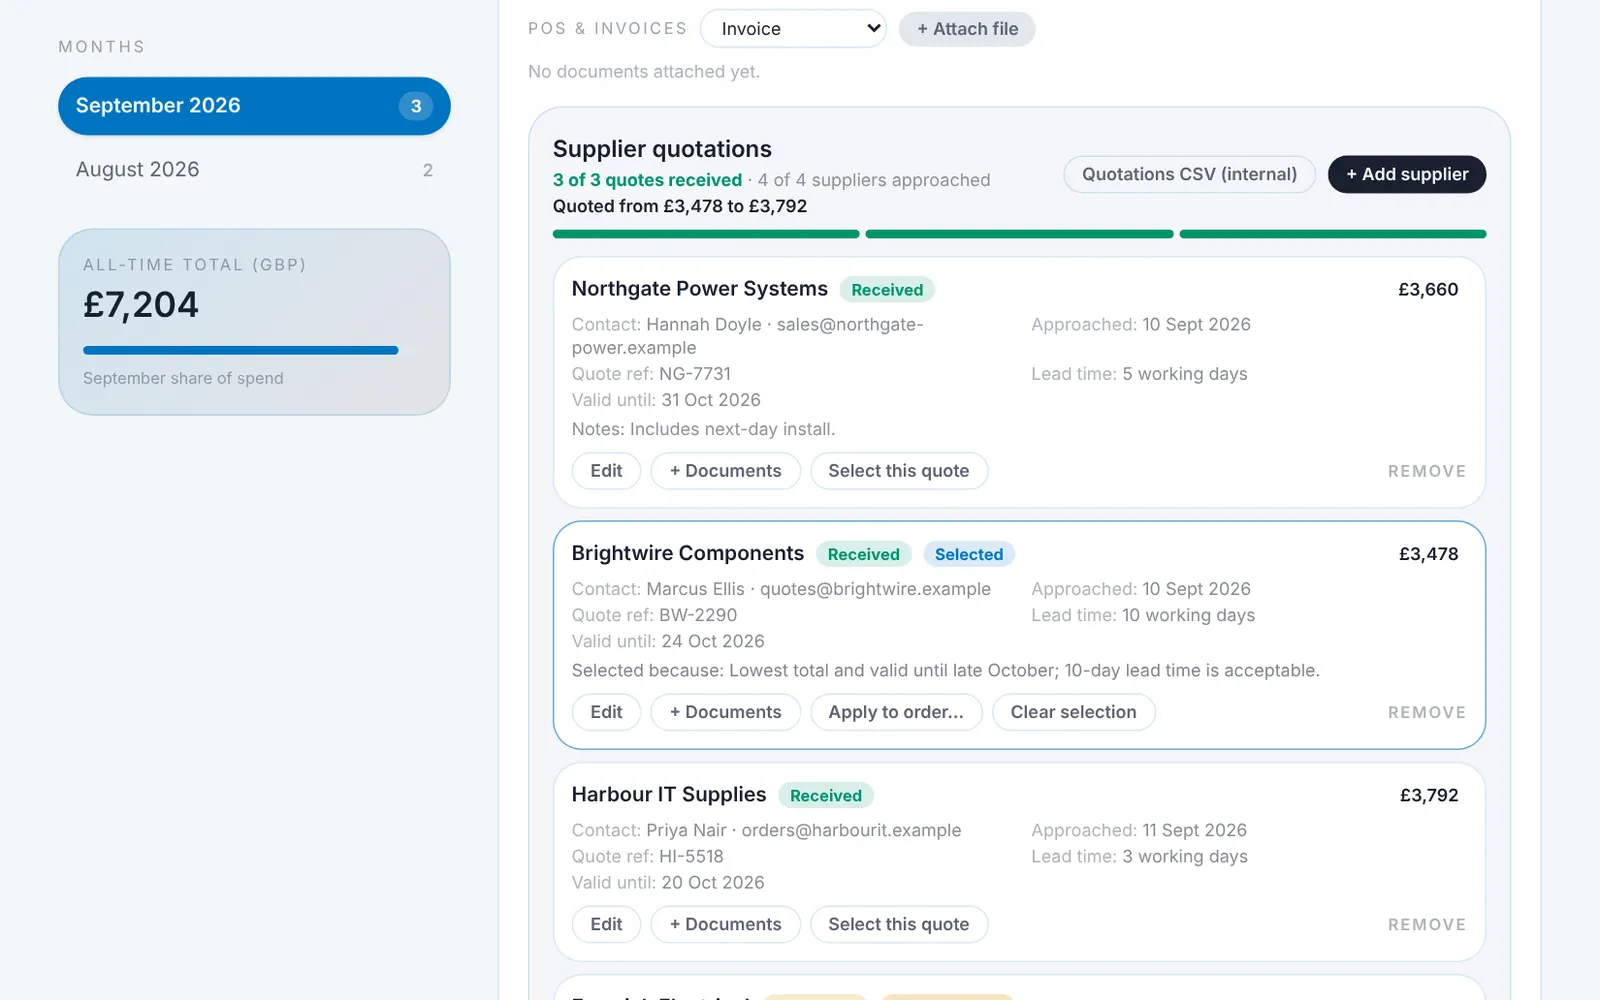Switch to August 2026 month
The height and width of the screenshot is (1000, 1600).
point(254,170)
